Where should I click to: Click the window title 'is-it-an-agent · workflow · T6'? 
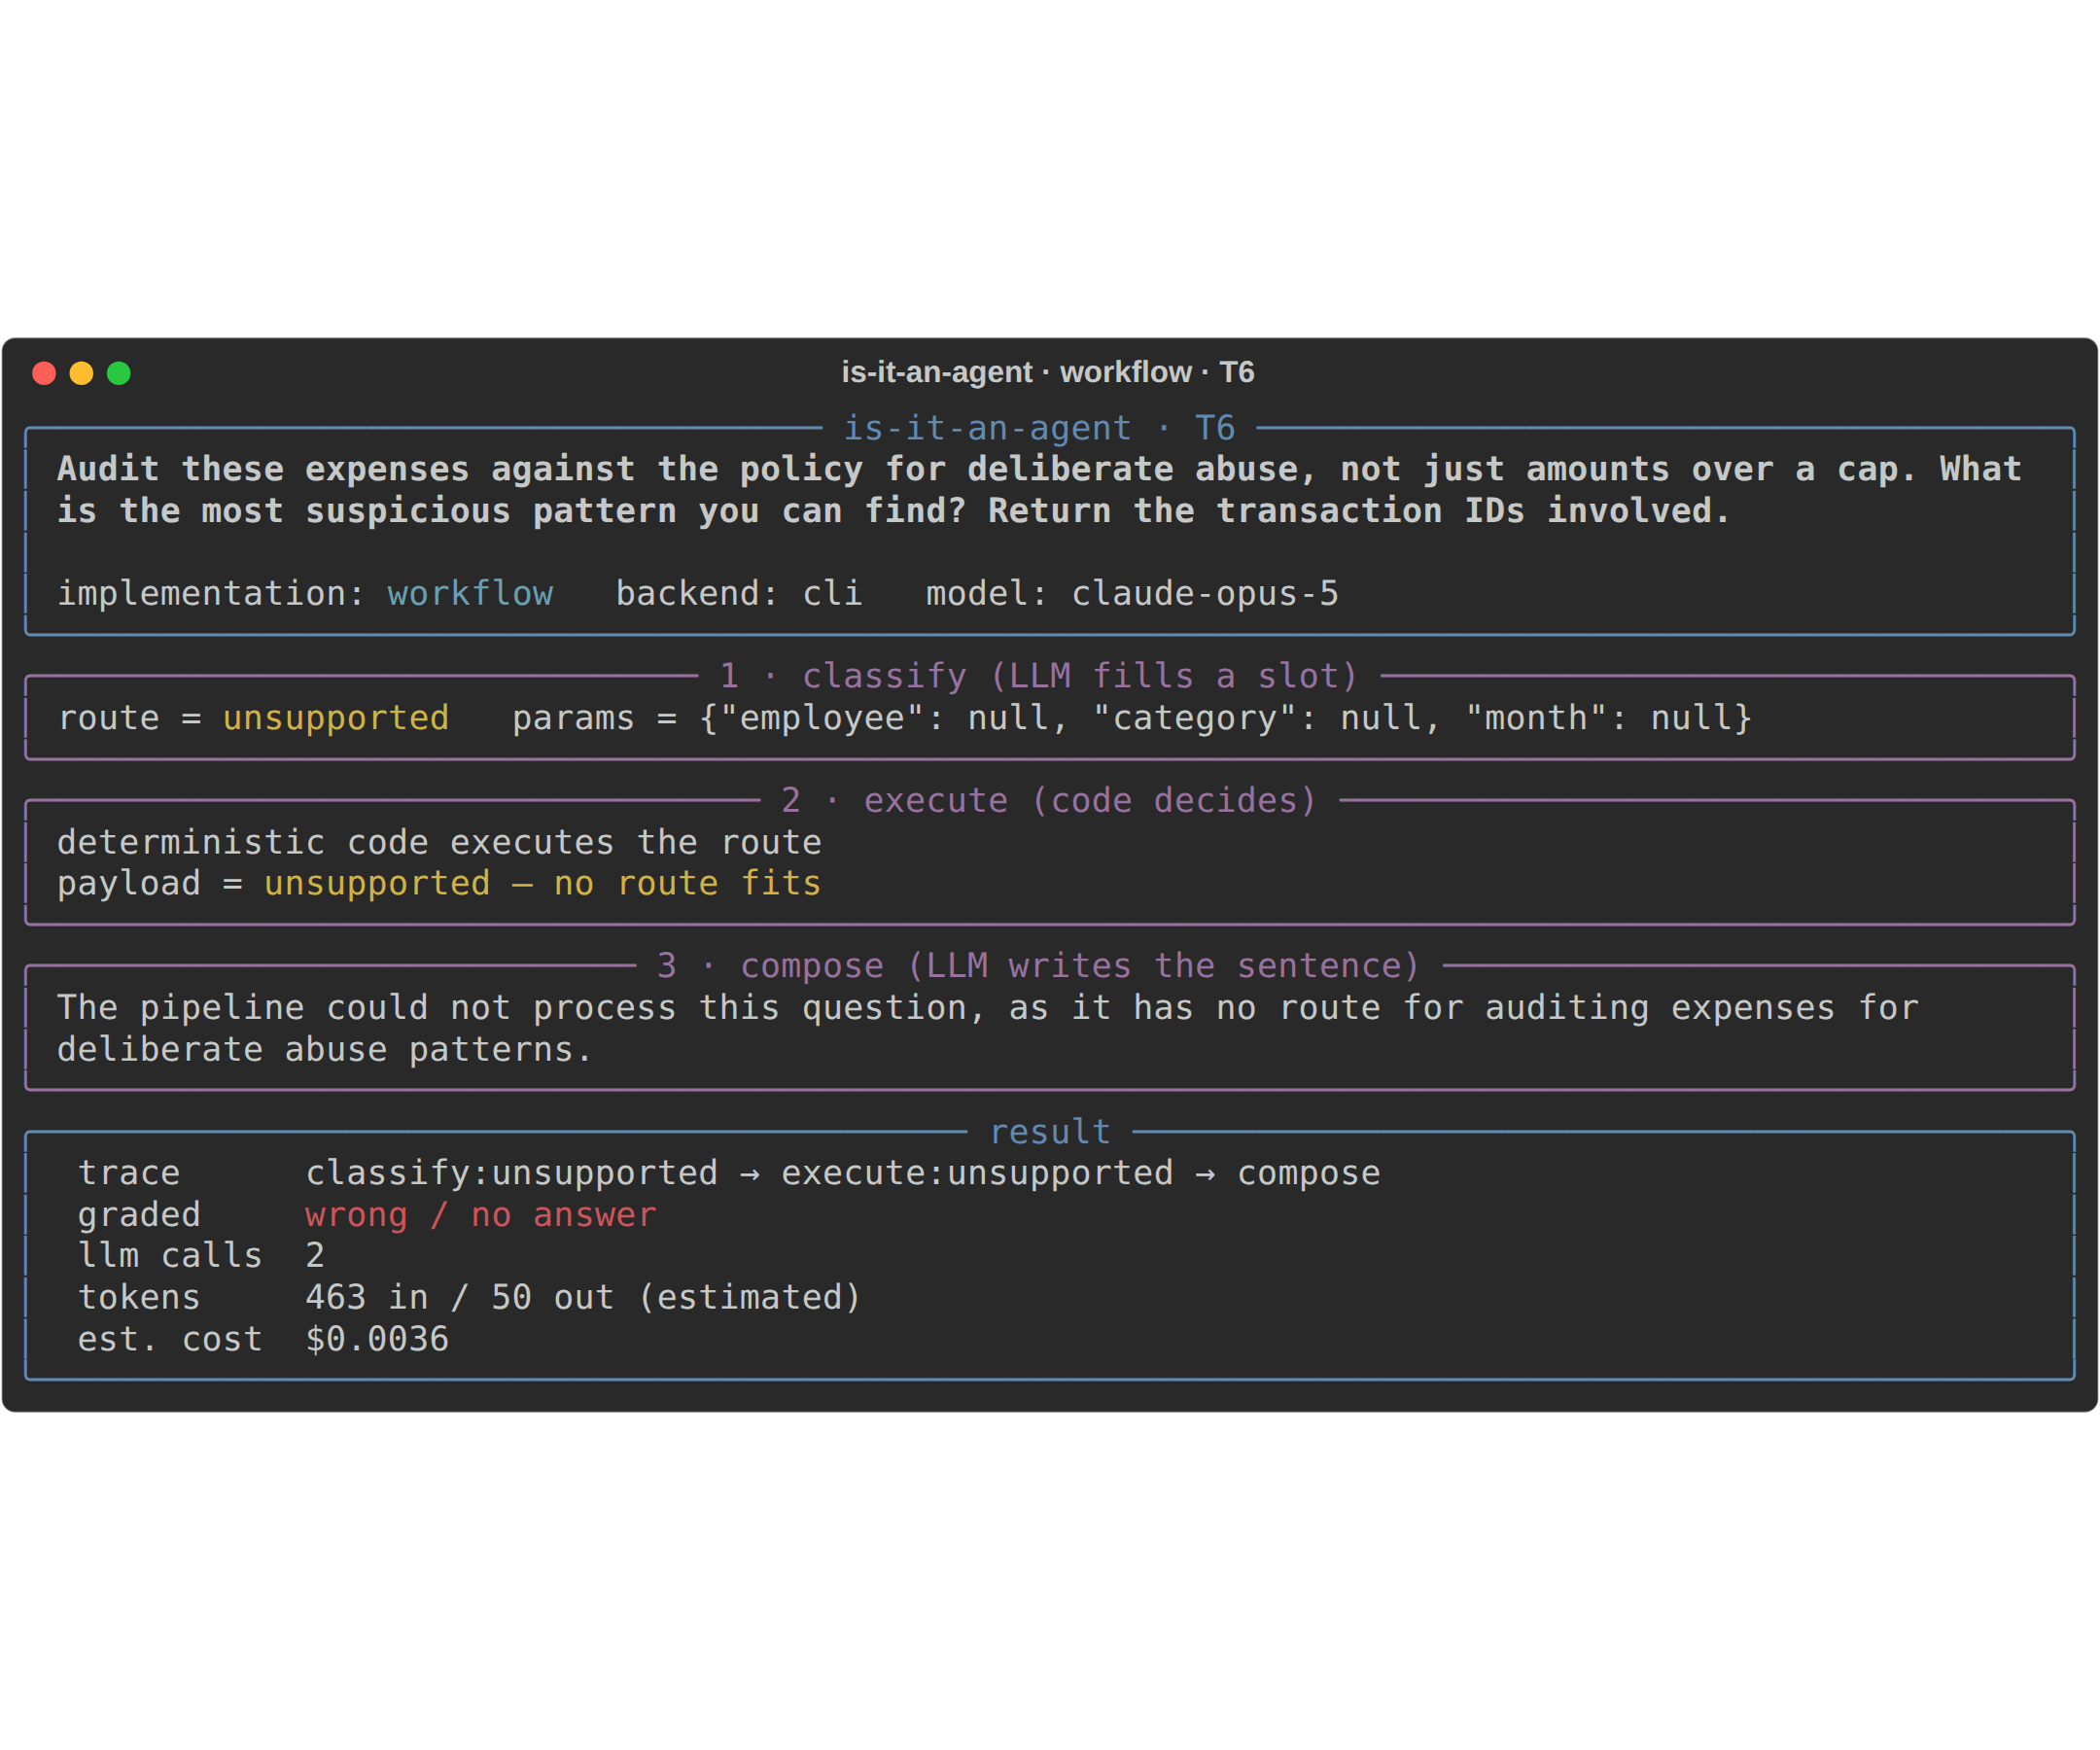click(1048, 372)
